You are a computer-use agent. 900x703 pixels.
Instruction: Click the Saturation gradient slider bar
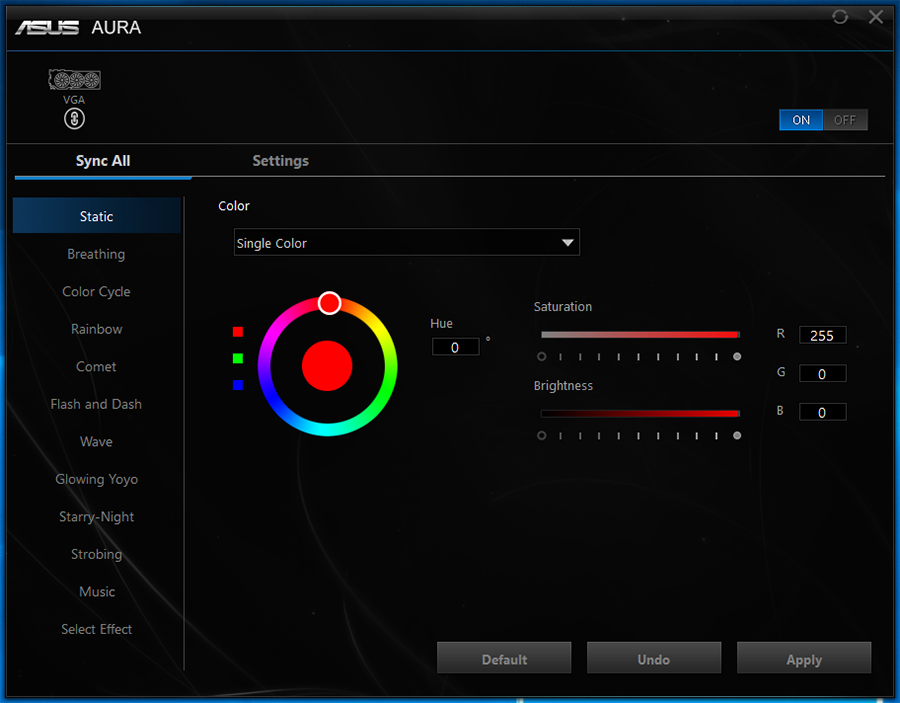tap(640, 335)
